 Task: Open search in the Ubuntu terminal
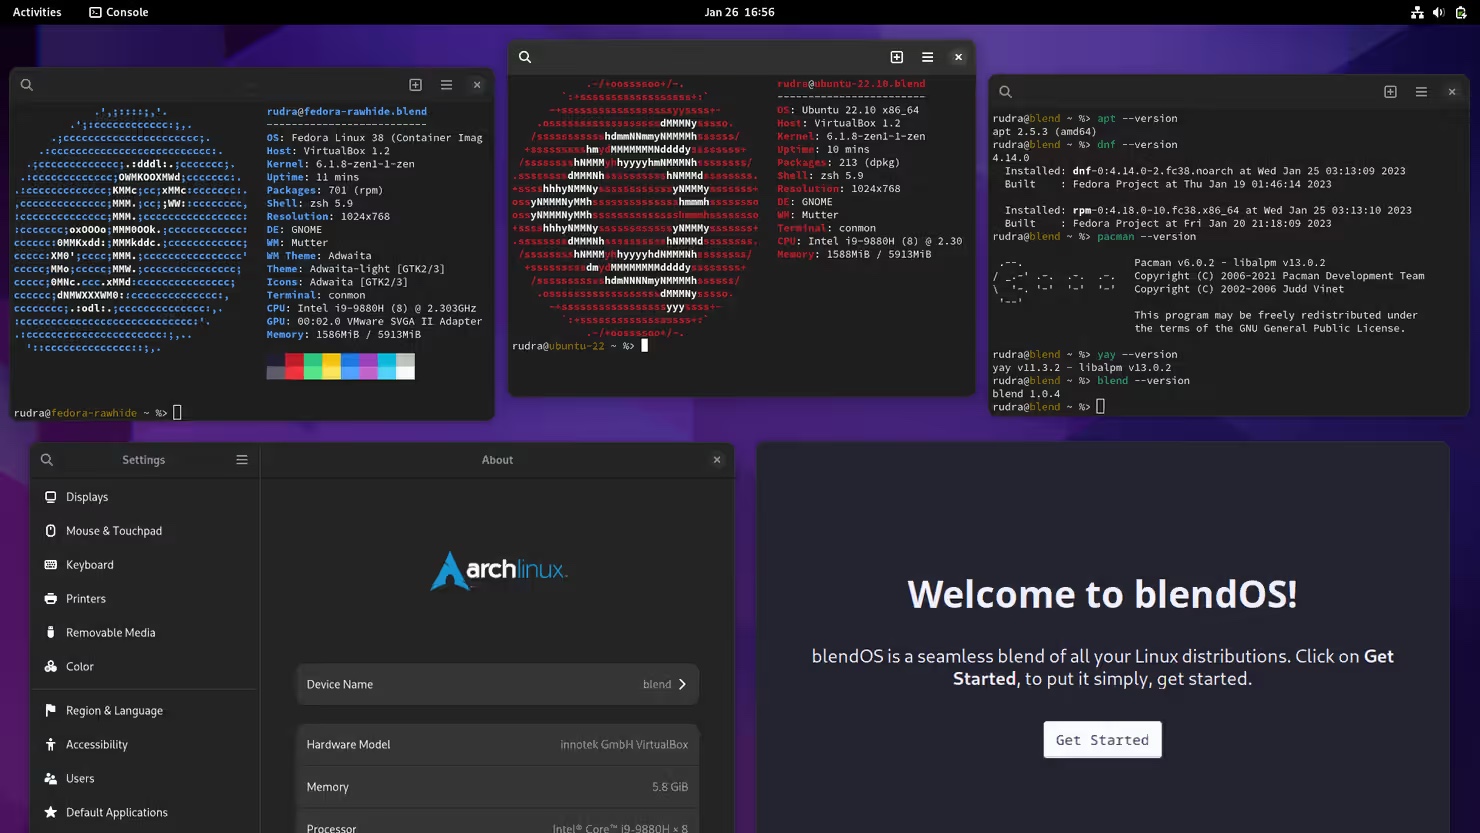tap(525, 57)
